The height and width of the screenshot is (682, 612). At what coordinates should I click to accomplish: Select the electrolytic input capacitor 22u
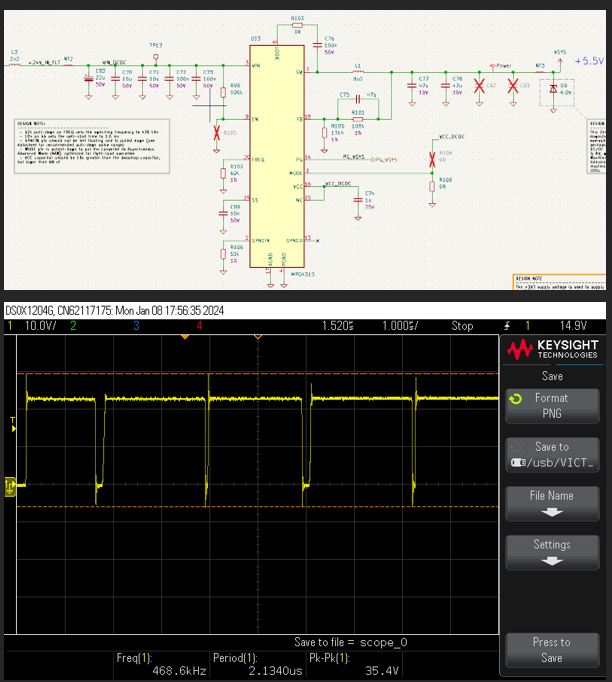(x=89, y=79)
